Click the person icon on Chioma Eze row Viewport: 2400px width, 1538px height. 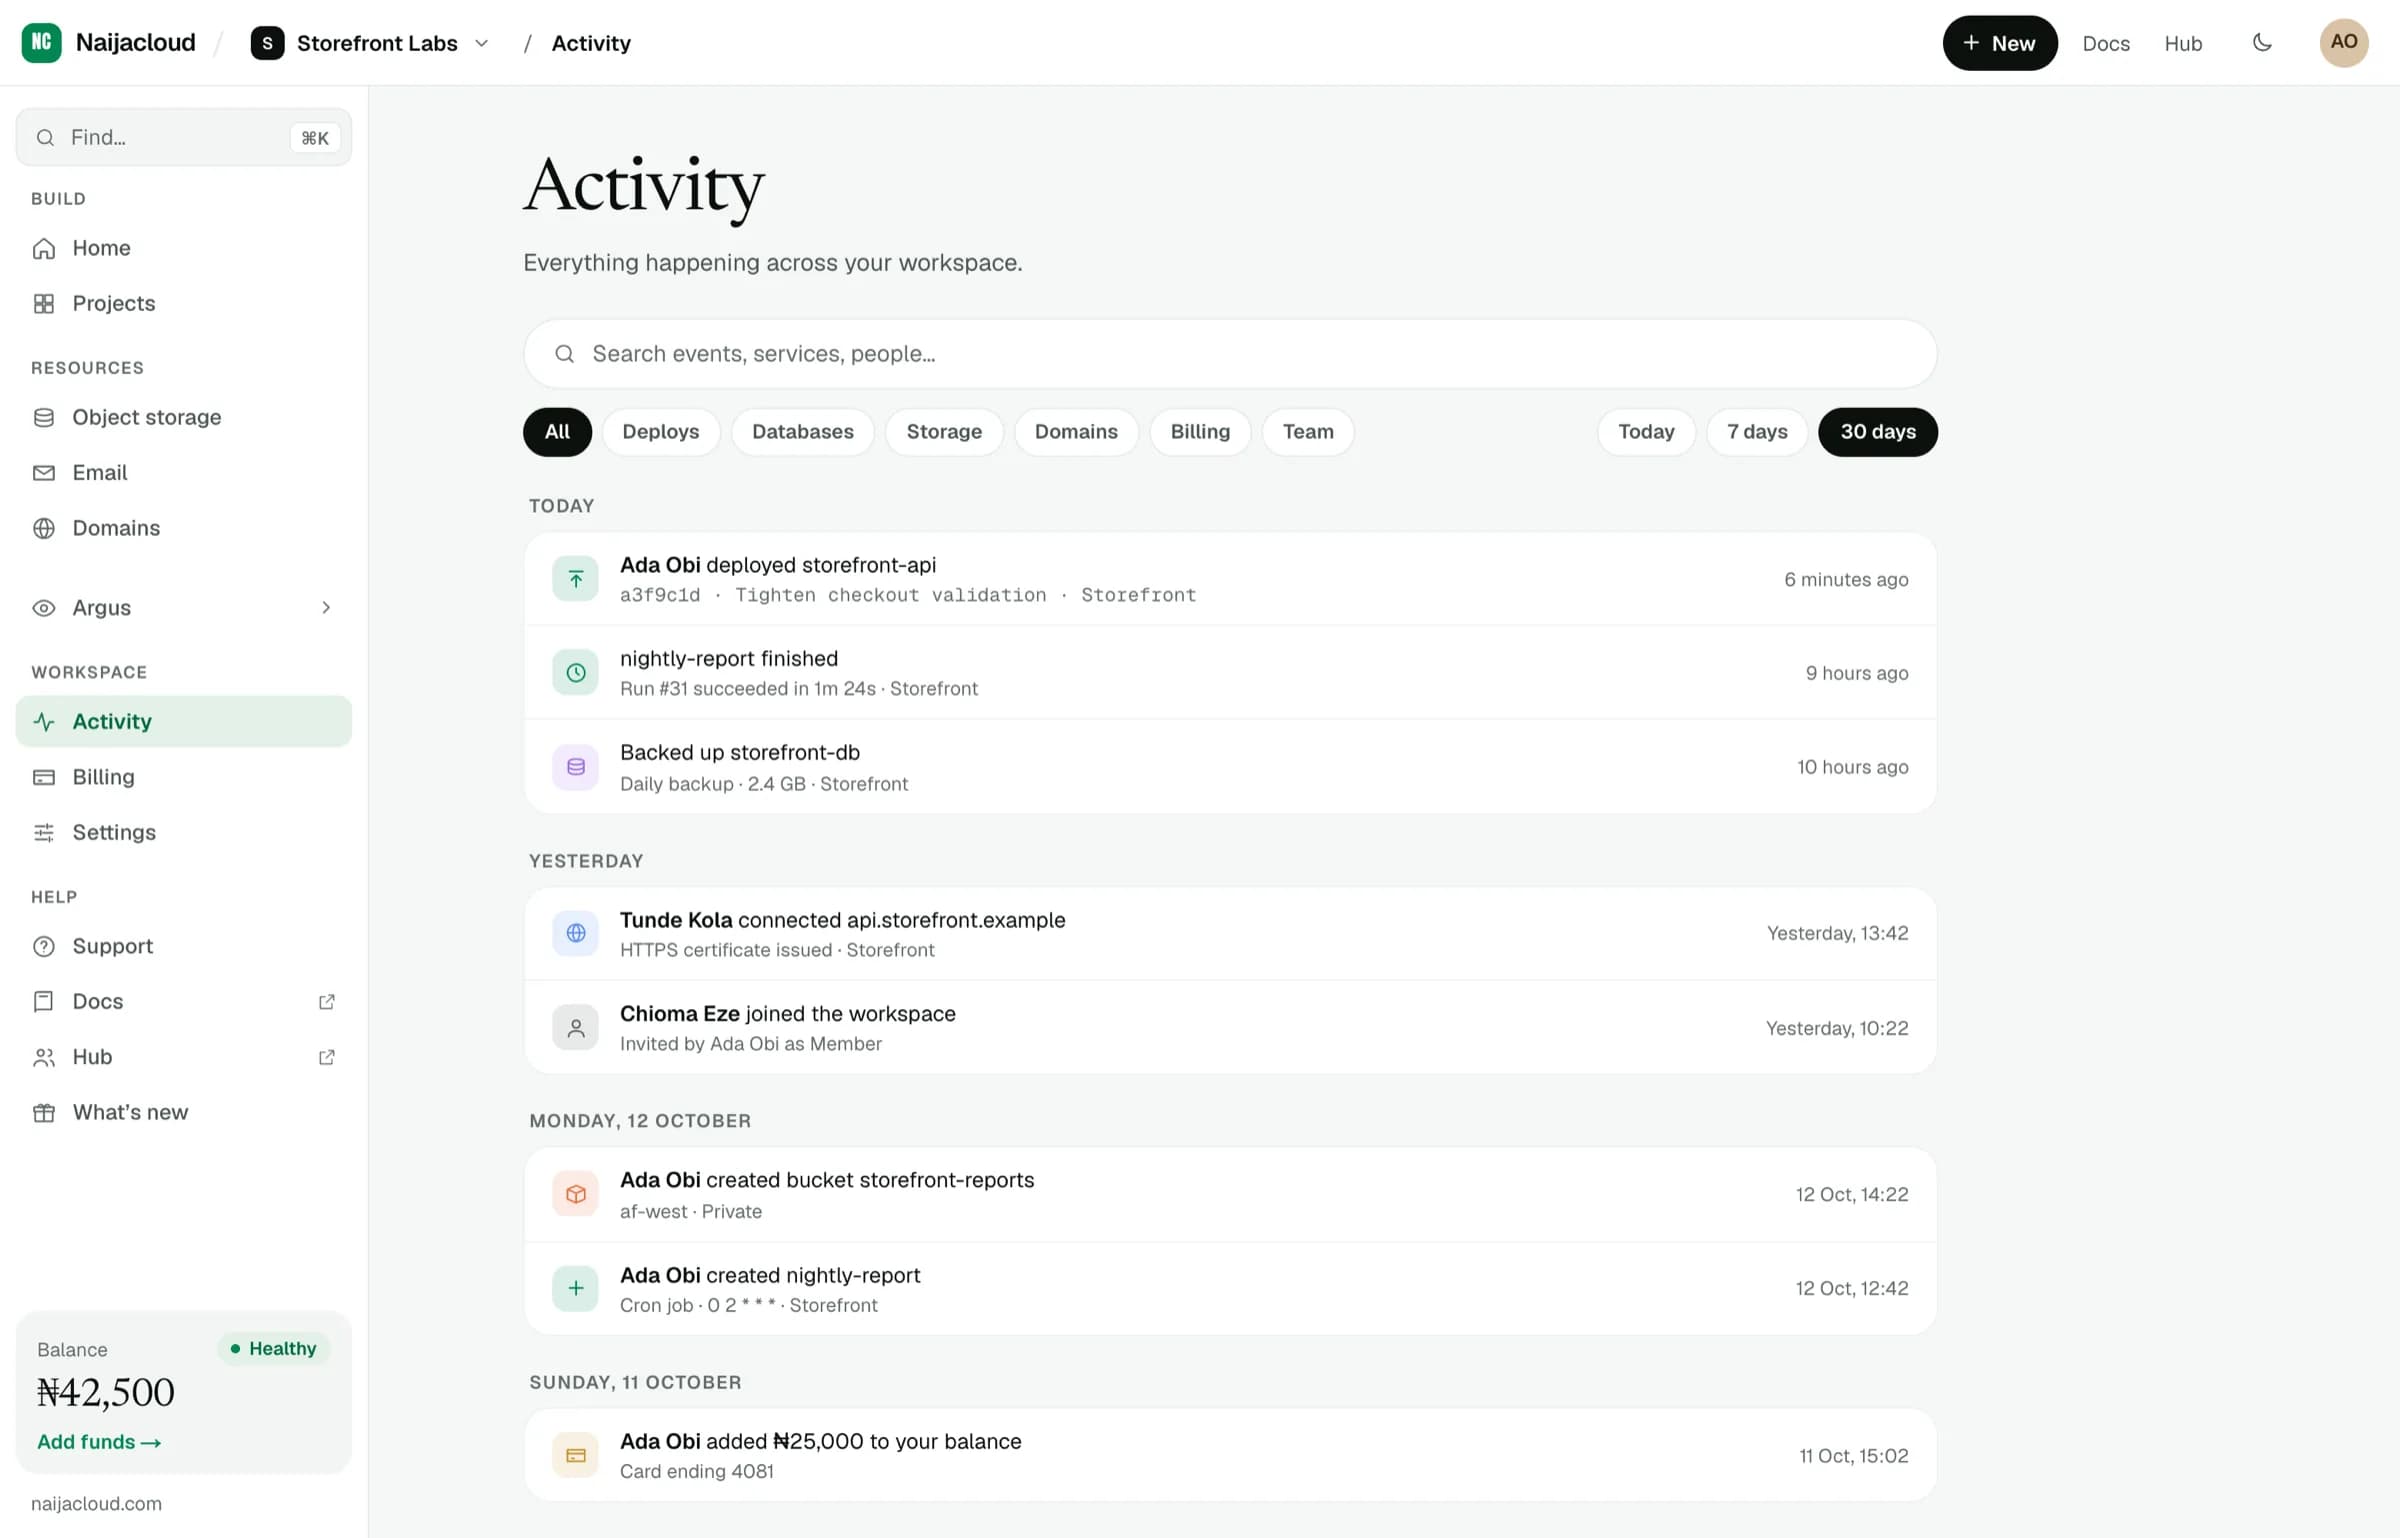[576, 1028]
